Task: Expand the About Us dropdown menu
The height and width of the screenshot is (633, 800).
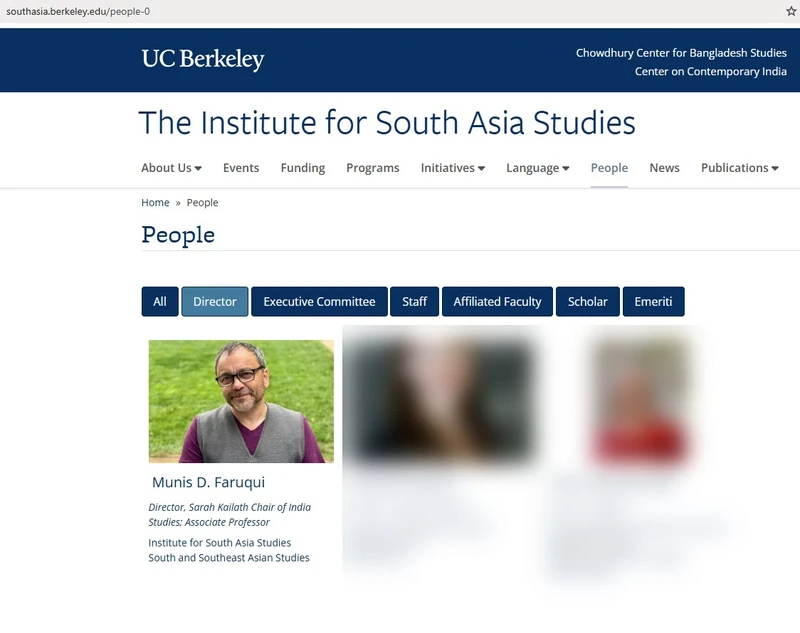Action: pos(170,168)
